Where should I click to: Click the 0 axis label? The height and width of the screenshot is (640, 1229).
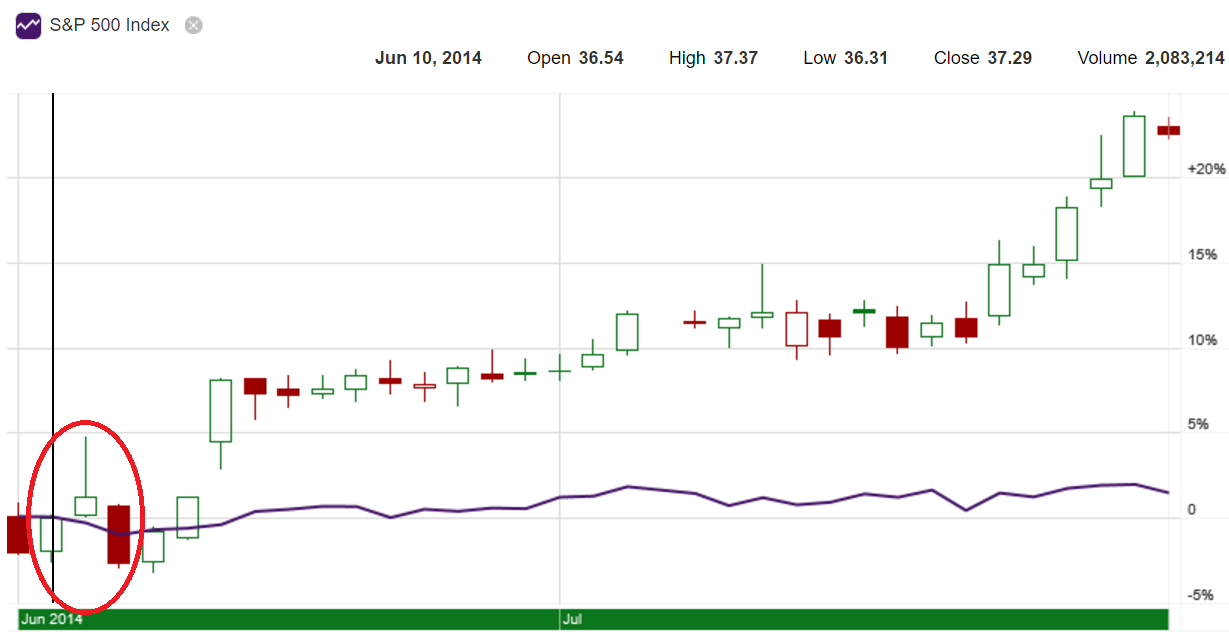pos(1191,510)
